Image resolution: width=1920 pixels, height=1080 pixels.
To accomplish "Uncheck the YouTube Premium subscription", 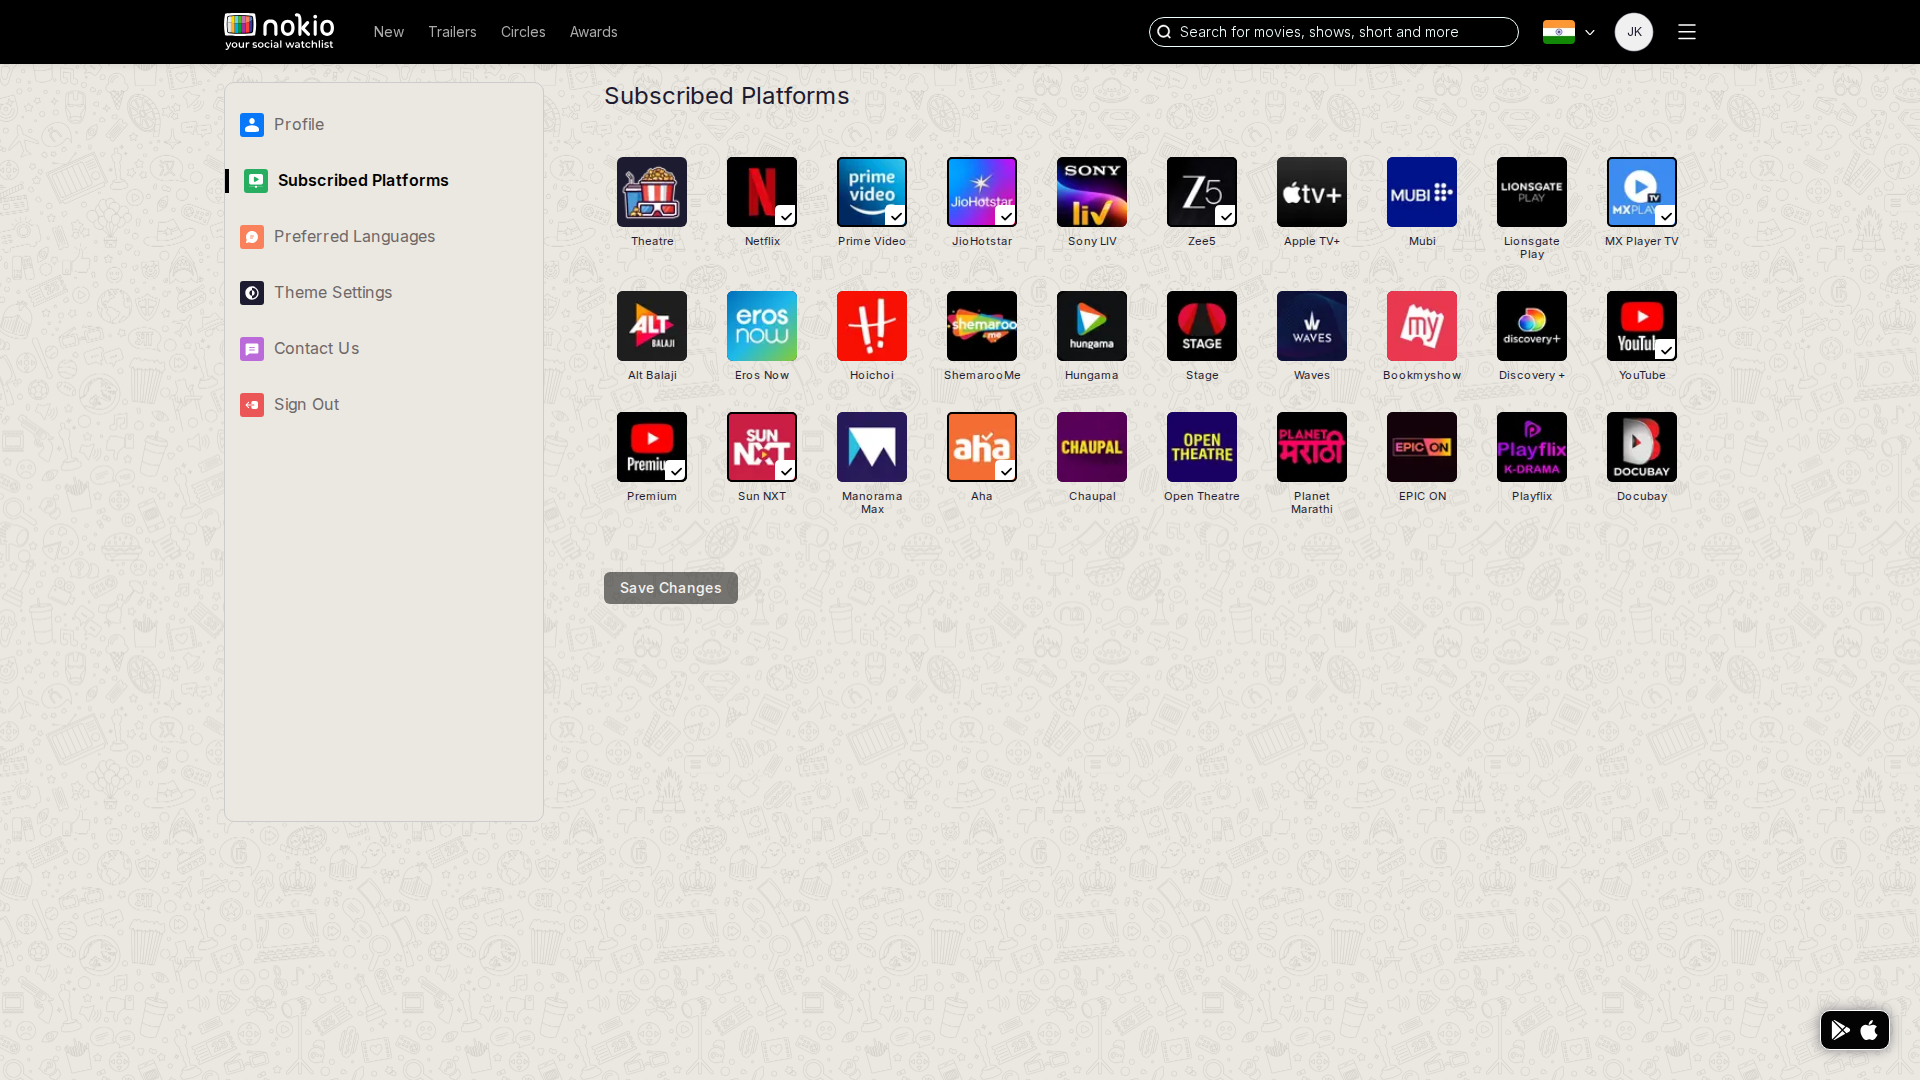I will coord(652,447).
